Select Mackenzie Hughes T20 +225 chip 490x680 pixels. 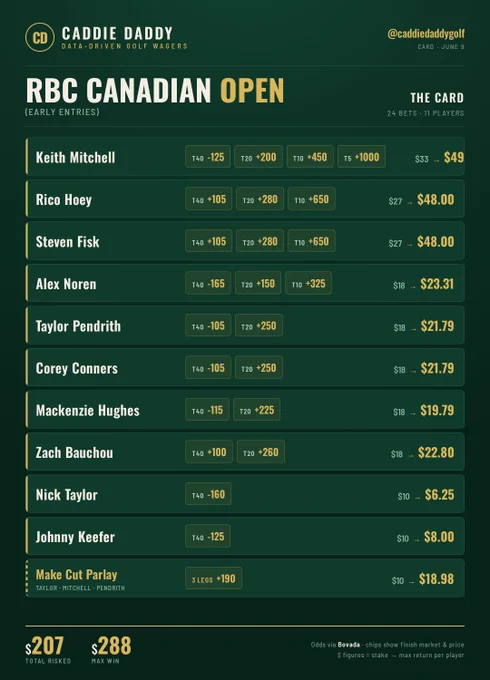[257, 410]
